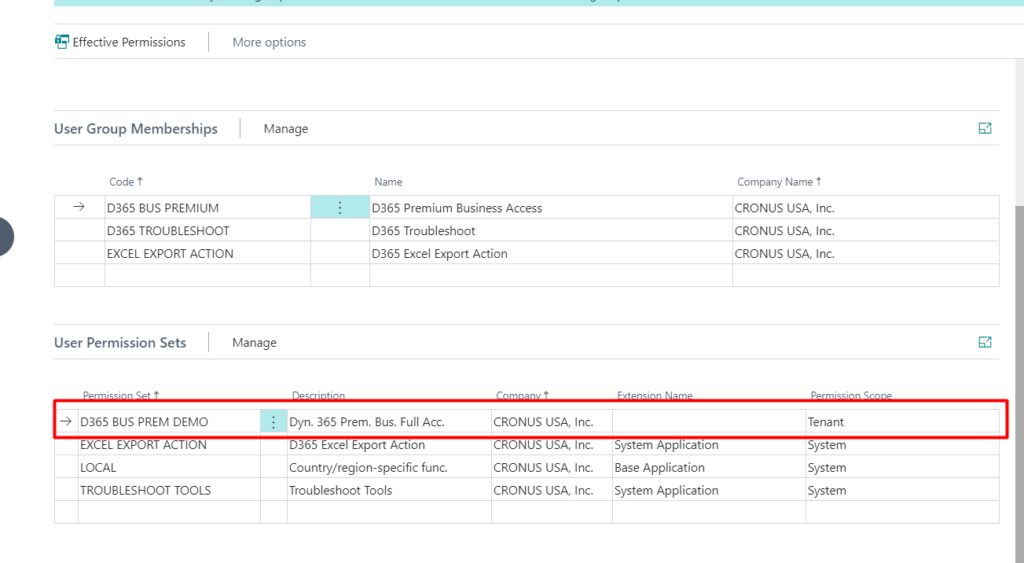Click Dyn. 365 Prem. Bus. Full Acc. description

click(x=389, y=422)
